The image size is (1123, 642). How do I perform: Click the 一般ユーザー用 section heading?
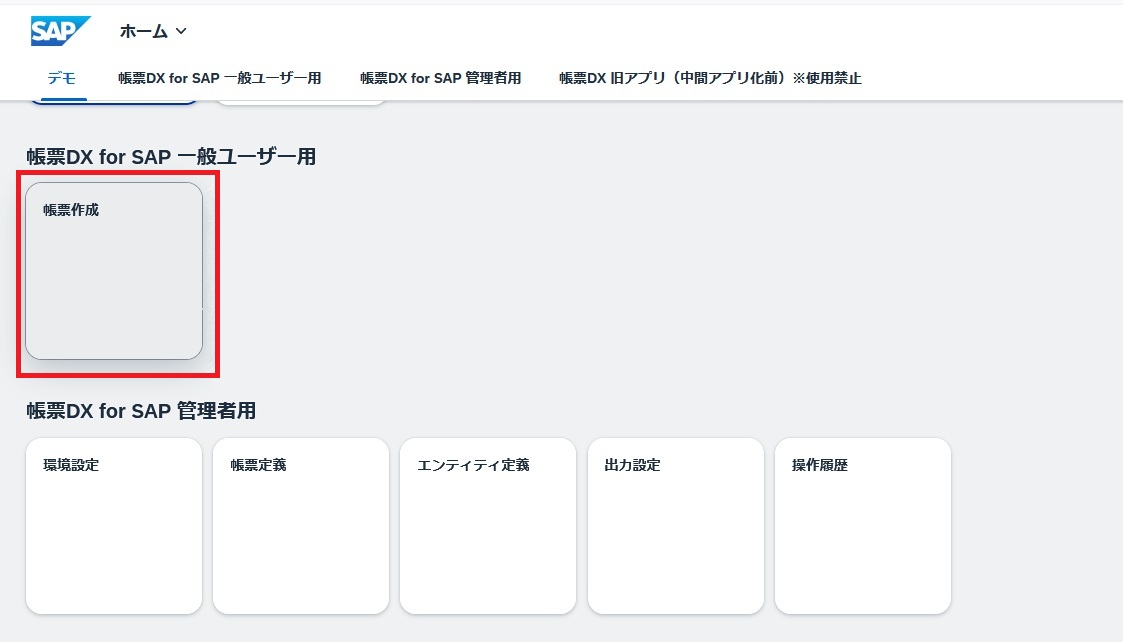point(171,156)
